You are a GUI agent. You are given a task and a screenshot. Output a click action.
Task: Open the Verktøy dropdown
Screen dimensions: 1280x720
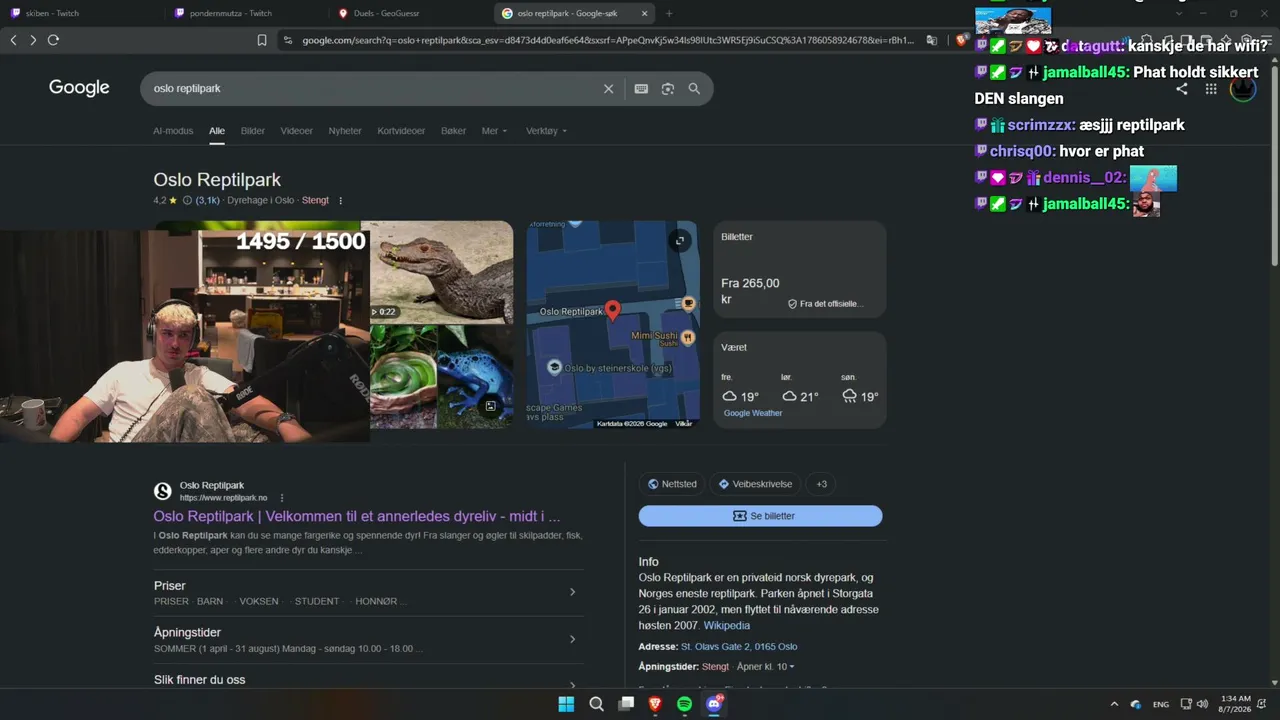click(546, 131)
